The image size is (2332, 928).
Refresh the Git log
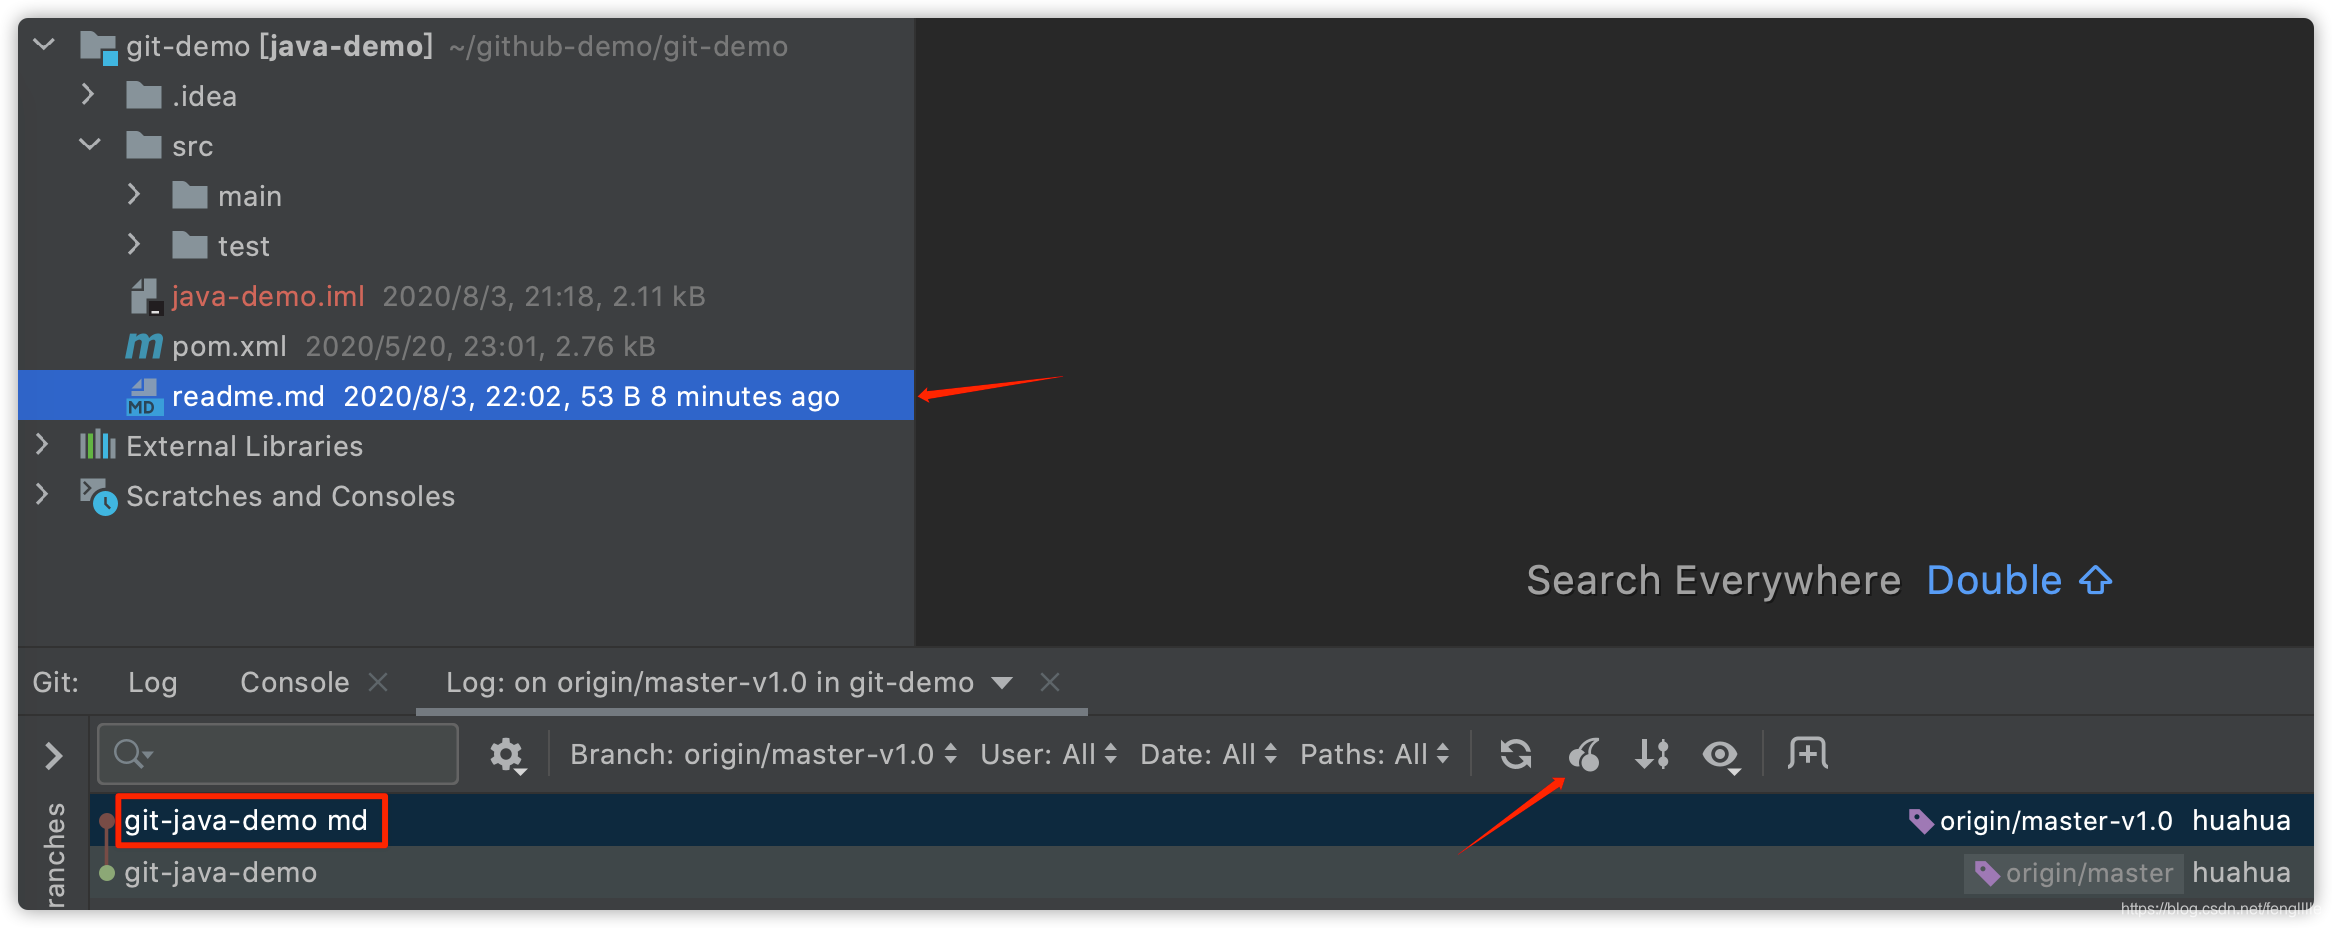(x=1516, y=754)
